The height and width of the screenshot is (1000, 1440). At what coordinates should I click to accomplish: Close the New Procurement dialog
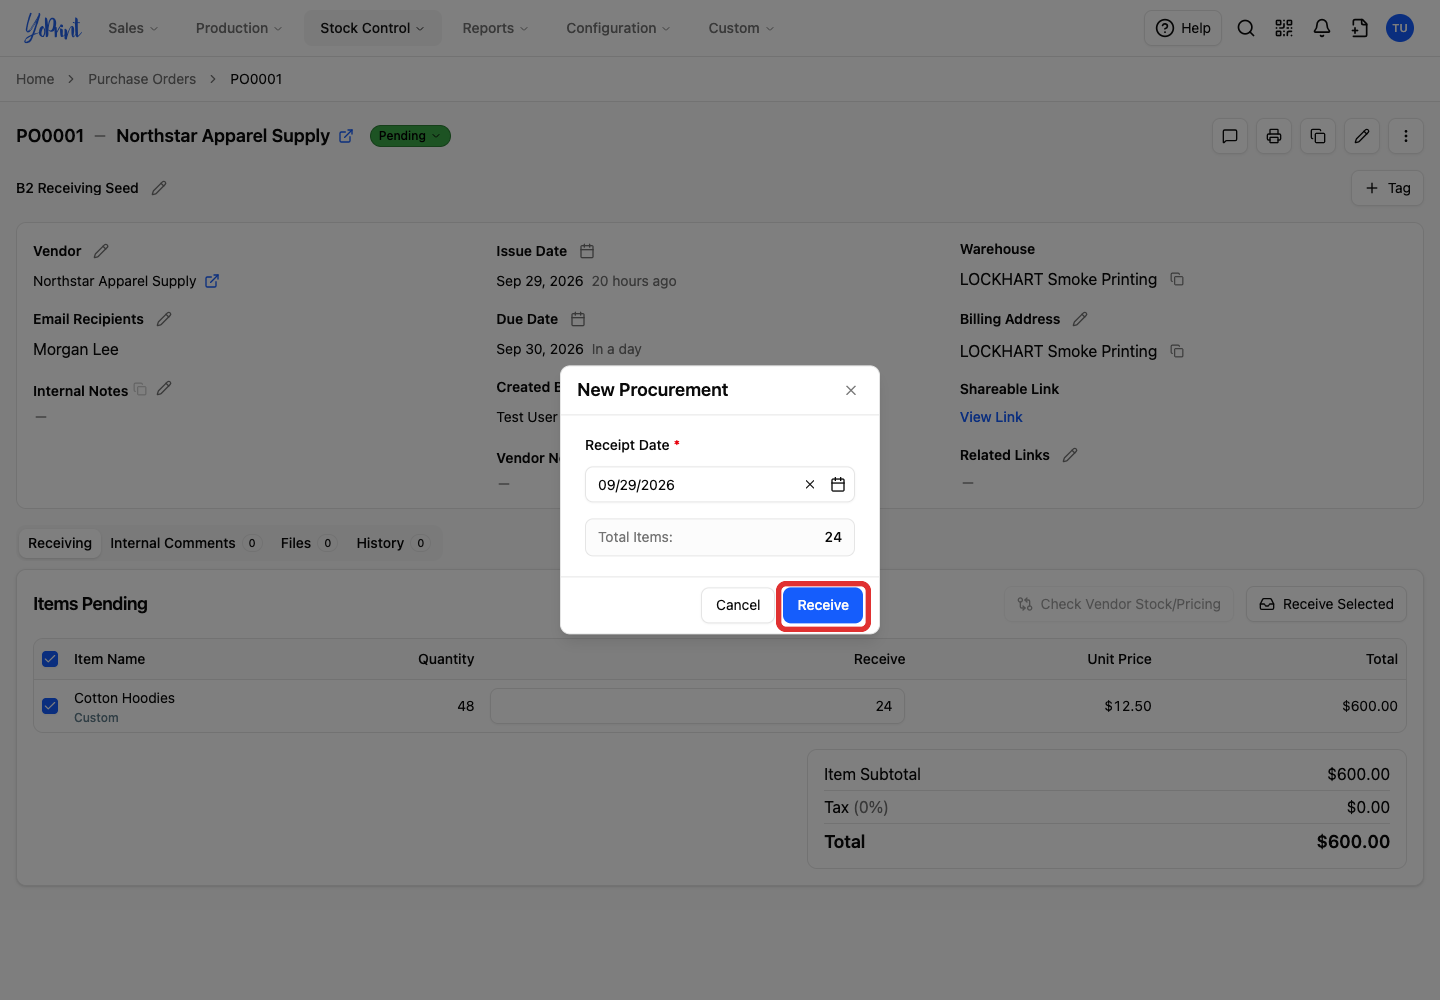tap(851, 390)
